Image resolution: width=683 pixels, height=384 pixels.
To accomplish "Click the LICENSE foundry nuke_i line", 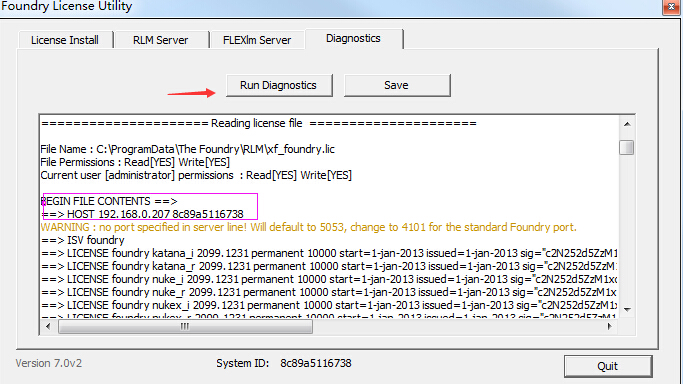I will point(329,279).
